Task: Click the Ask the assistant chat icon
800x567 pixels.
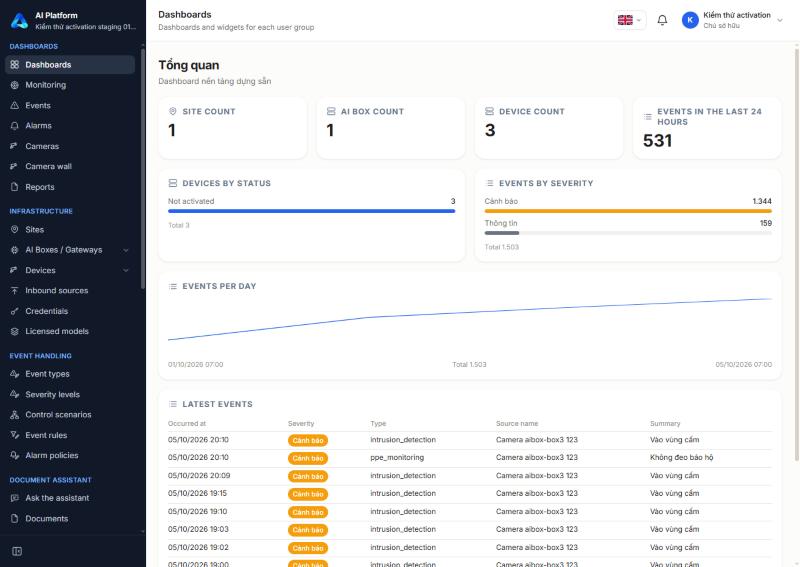Action: pos(15,498)
